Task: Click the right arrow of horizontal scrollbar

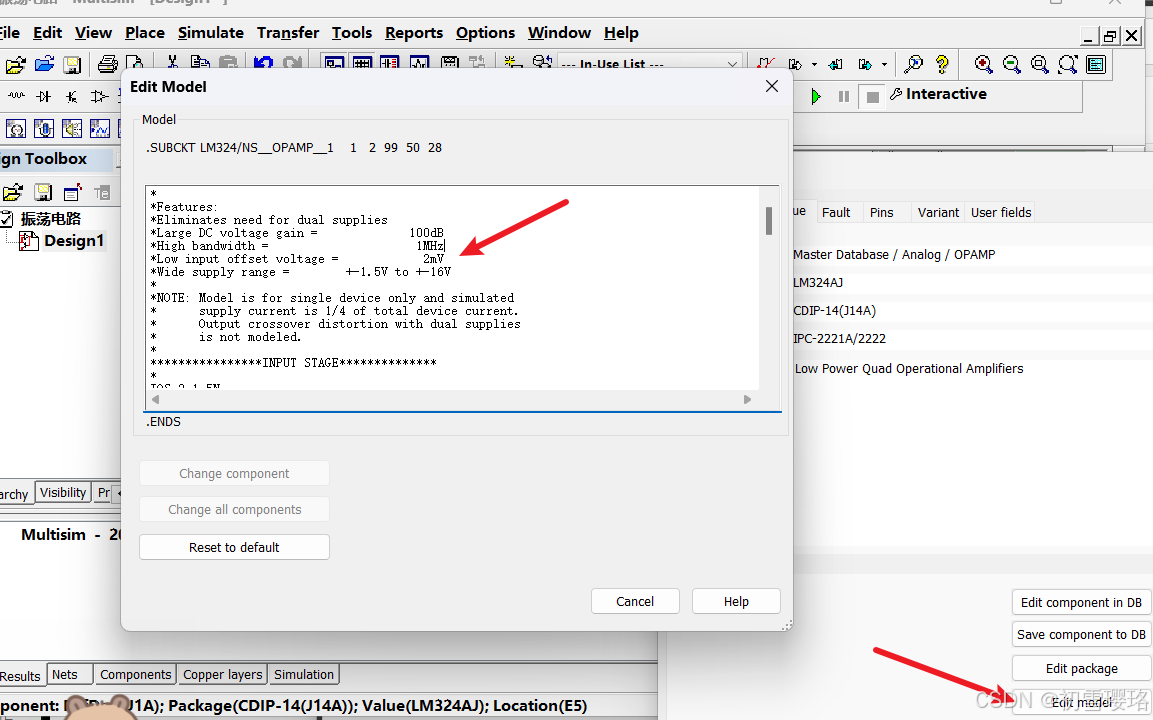Action: [747, 399]
